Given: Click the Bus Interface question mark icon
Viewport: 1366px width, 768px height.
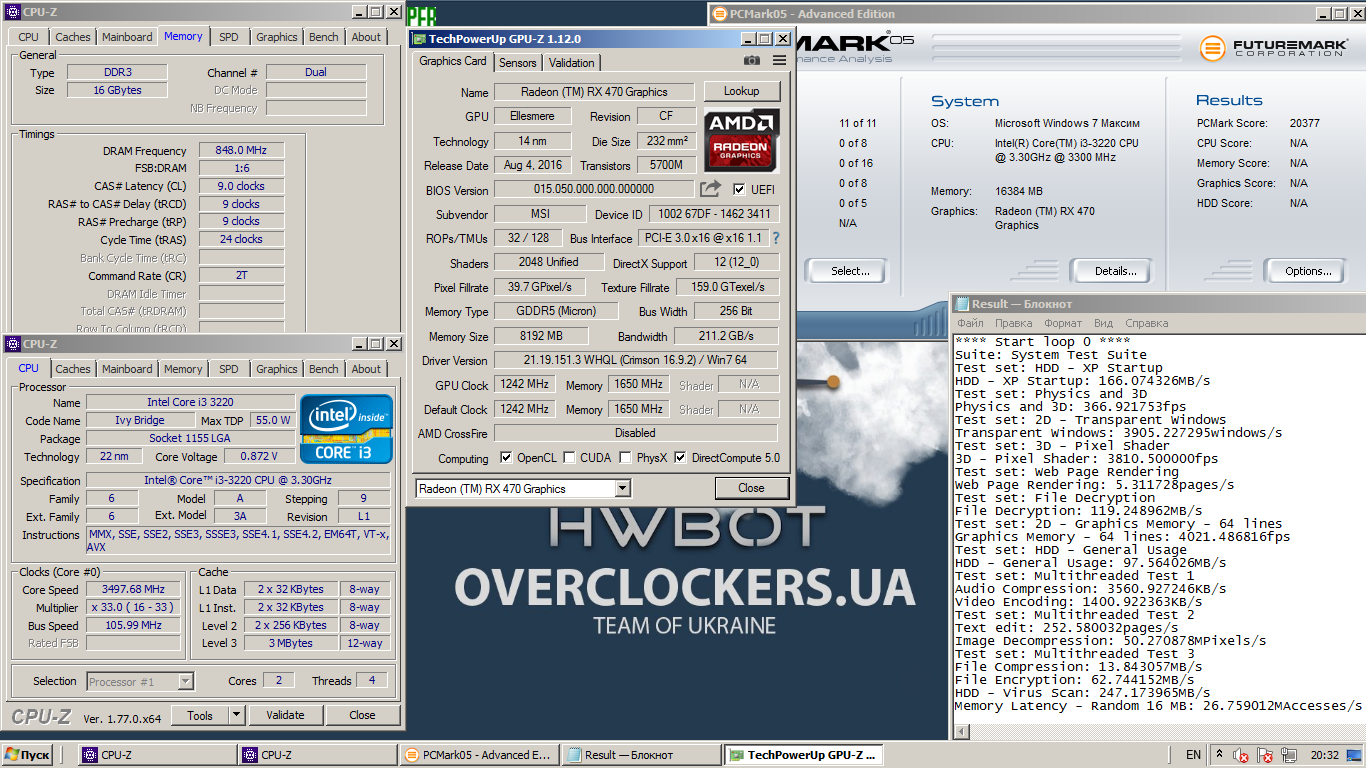Looking at the screenshot, I should (775, 238).
